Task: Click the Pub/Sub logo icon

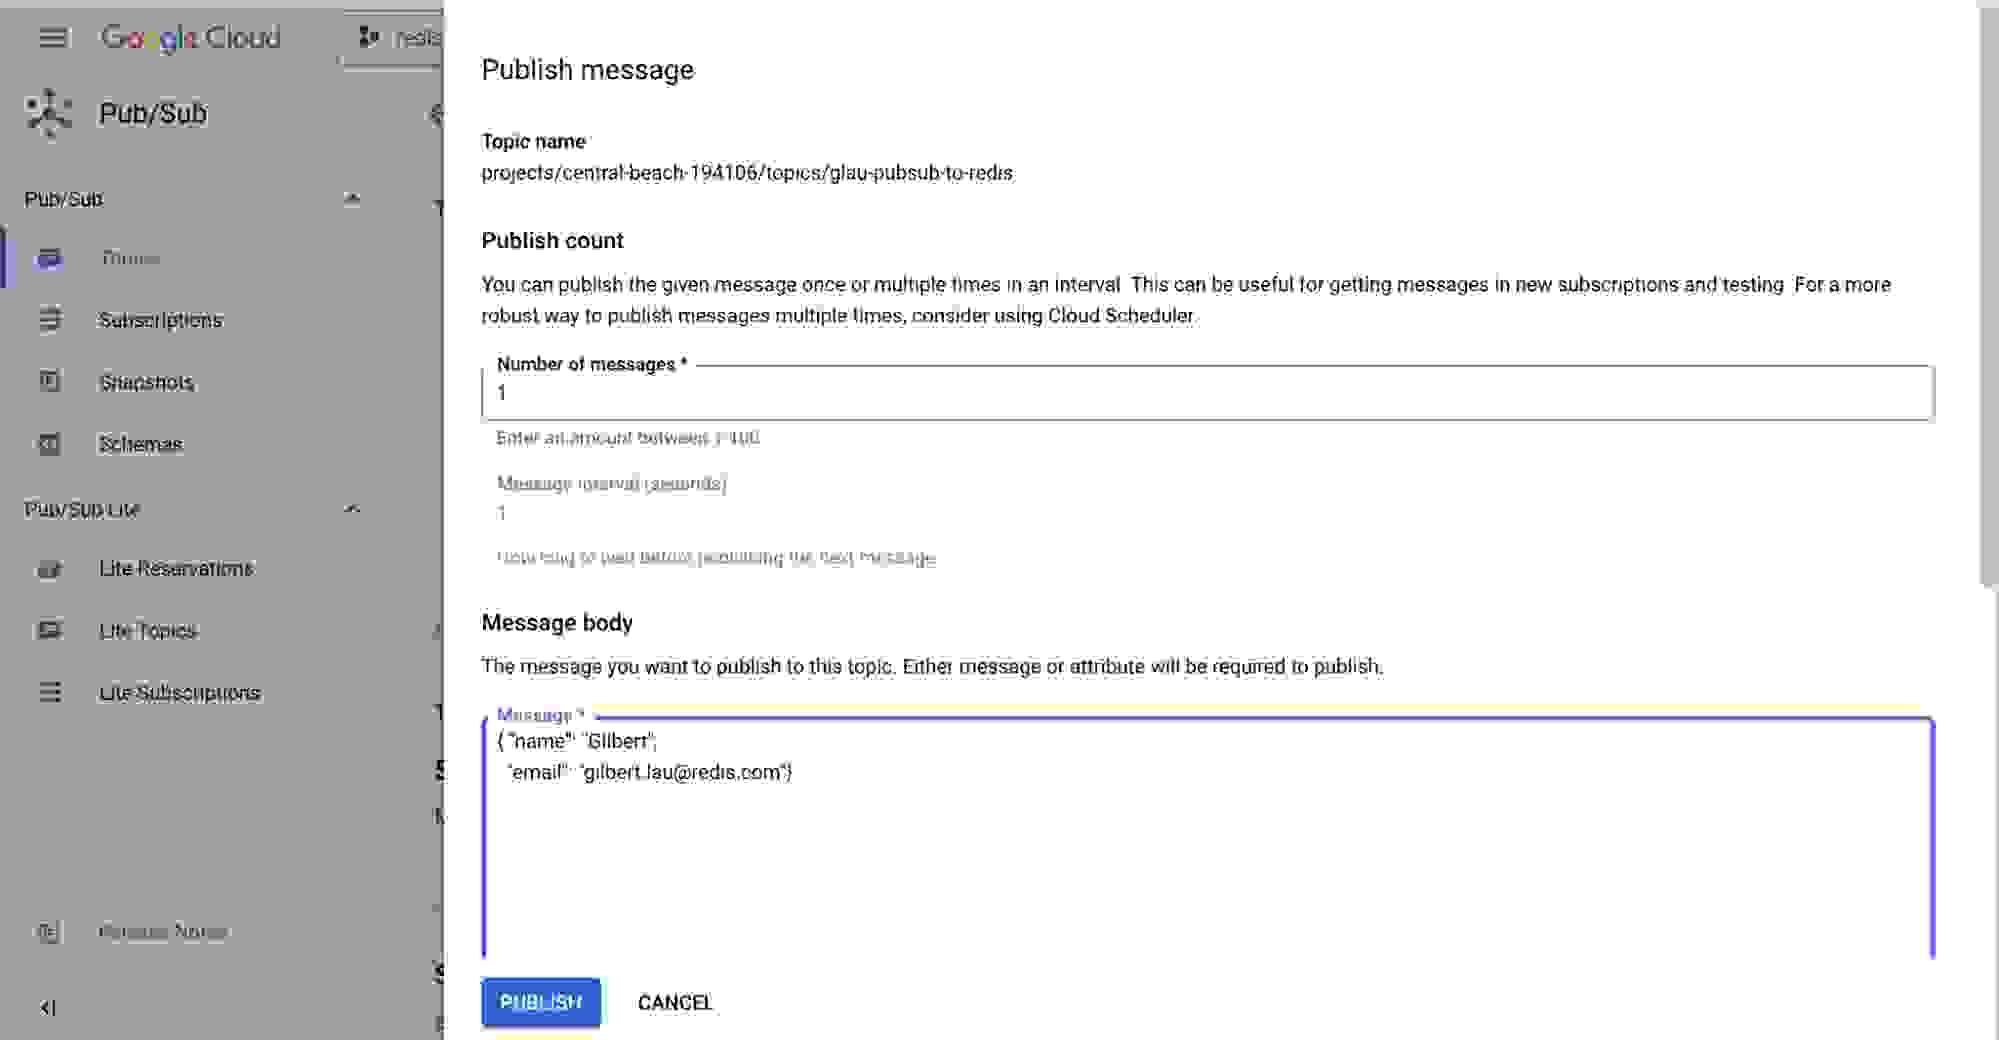Action: 48,112
